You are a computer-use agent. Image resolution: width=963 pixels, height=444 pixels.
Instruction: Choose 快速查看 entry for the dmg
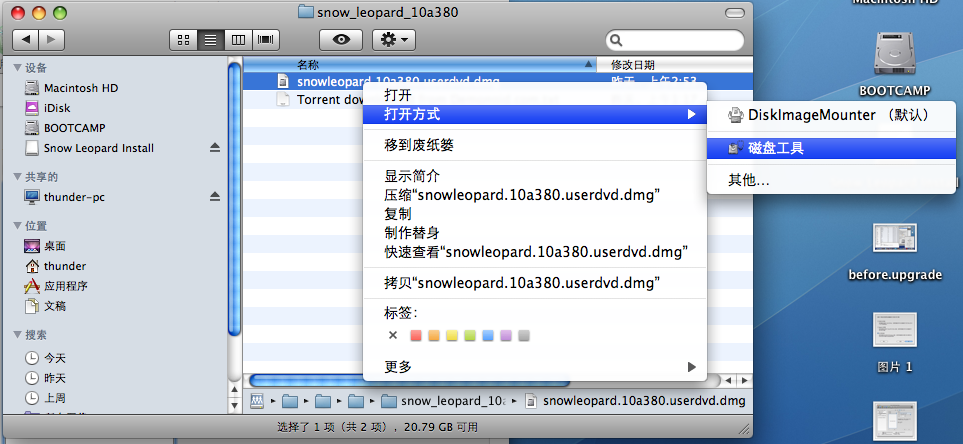(x=534, y=252)
